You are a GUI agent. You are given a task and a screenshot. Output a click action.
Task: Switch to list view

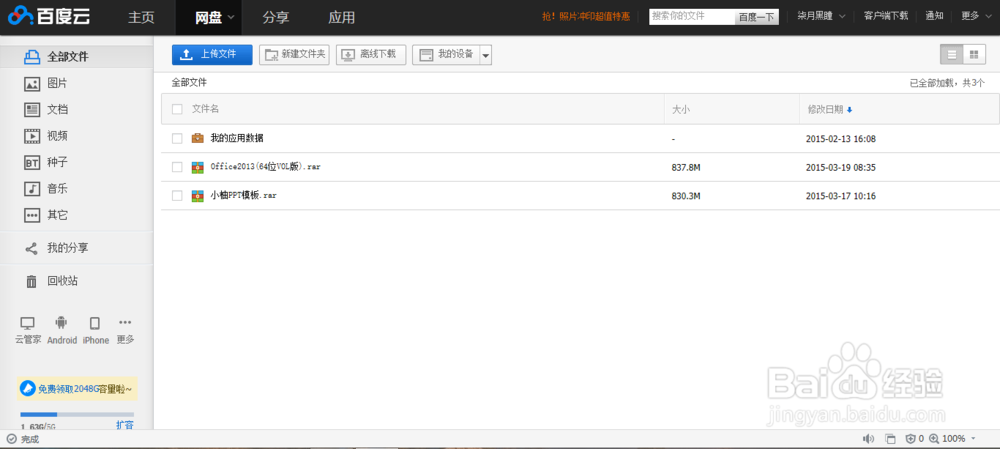coord(952,55)
